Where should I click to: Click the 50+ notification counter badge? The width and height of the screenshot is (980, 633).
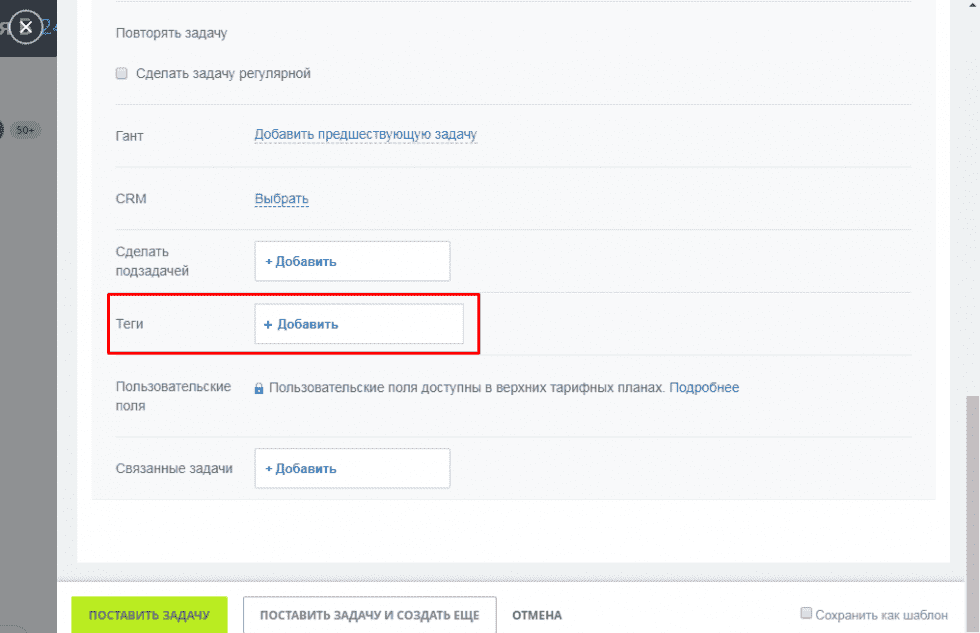pyautogui.click(x=25, y=130)
